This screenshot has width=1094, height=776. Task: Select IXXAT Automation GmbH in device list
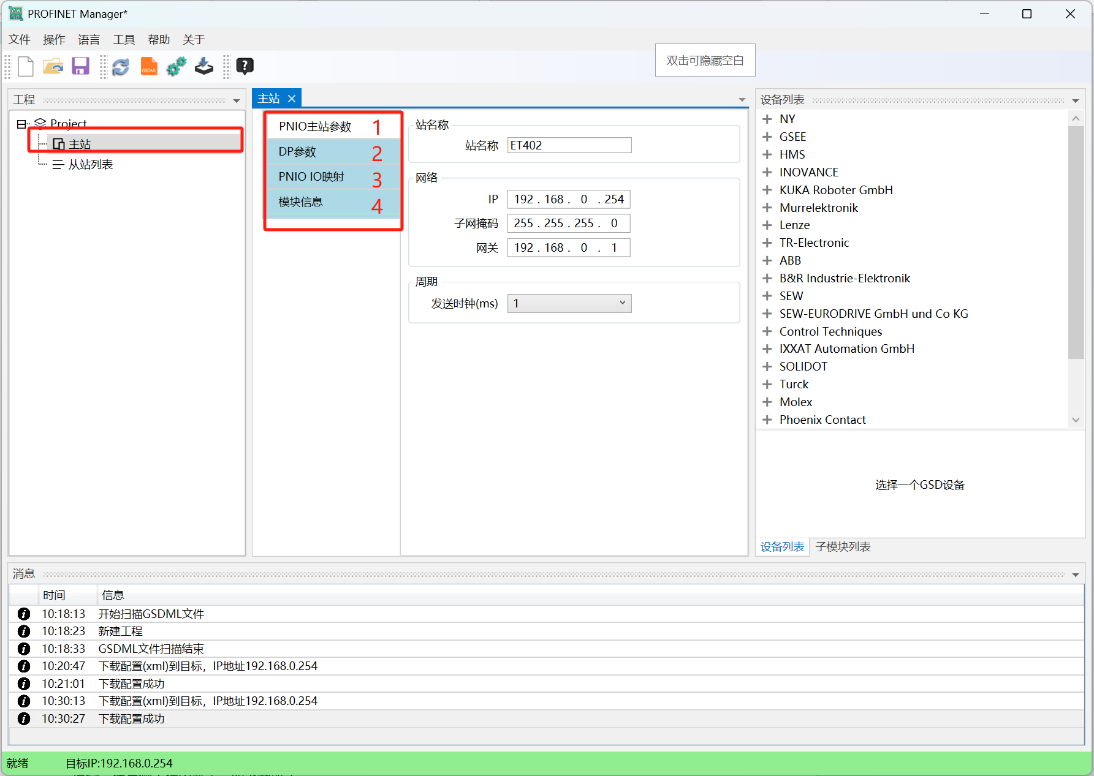coord(847,349)
